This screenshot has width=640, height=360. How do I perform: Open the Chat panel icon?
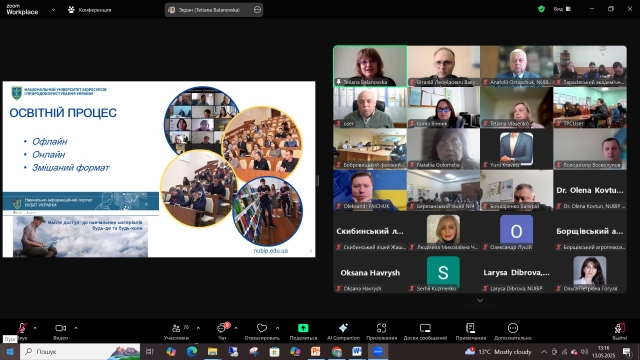click(x=222, y=328)
